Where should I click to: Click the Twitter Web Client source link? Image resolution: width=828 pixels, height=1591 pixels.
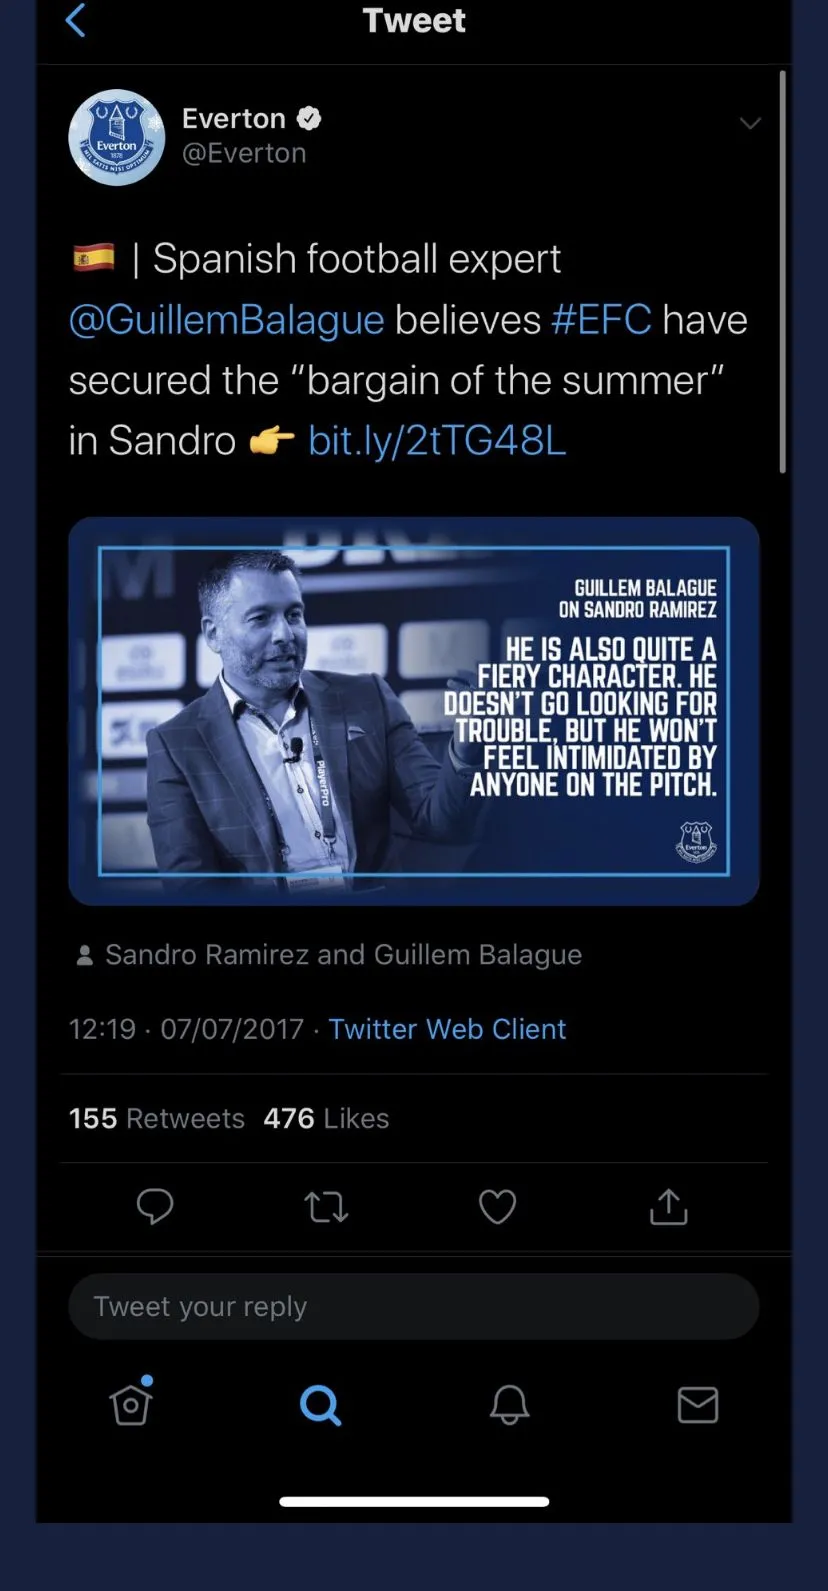[447, 1029]
